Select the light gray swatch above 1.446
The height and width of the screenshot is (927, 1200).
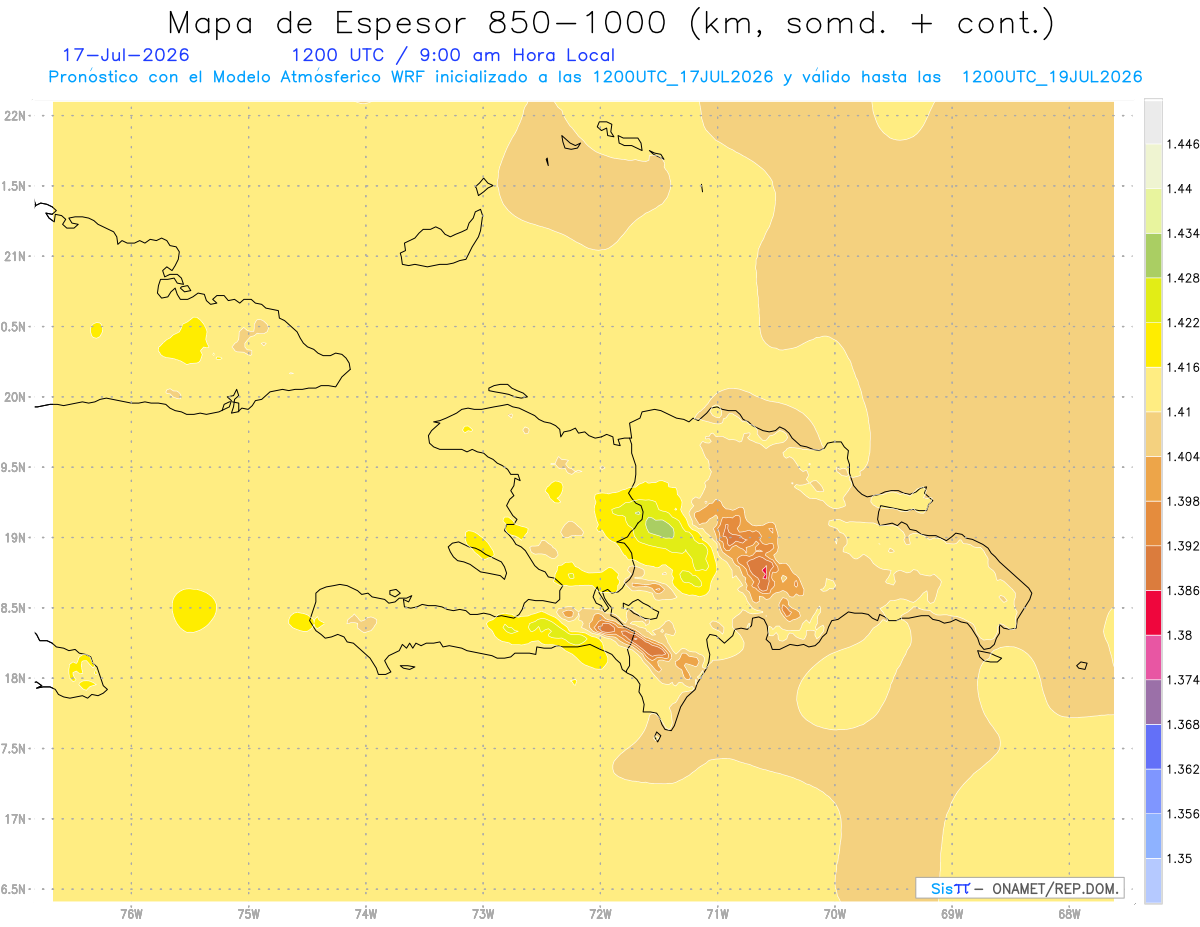[1153, 121]
